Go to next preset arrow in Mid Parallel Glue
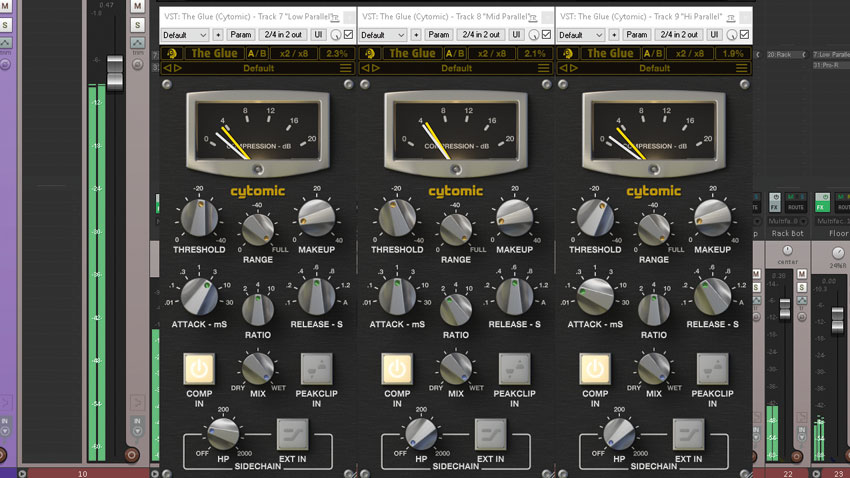The width and height of the screenshot is (850, 478). (x=375, y=68)
